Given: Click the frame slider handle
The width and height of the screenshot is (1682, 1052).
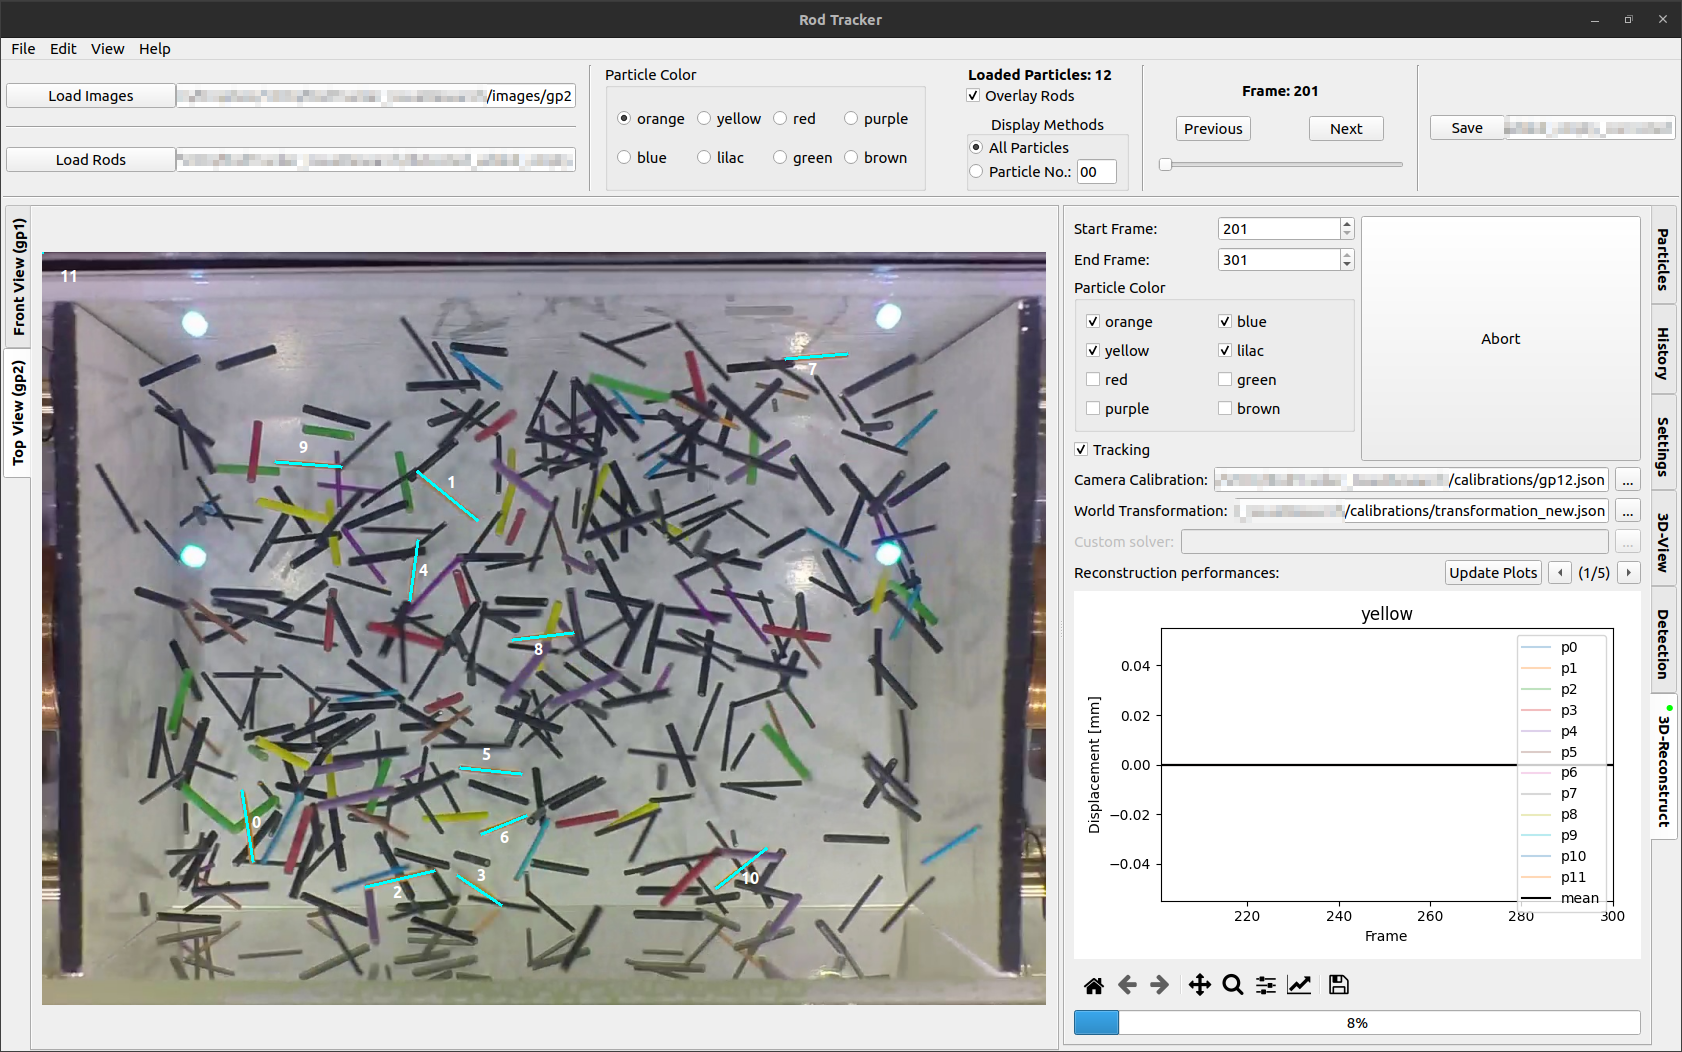Looking at the screenshot, I should [x=1165, y=164].
